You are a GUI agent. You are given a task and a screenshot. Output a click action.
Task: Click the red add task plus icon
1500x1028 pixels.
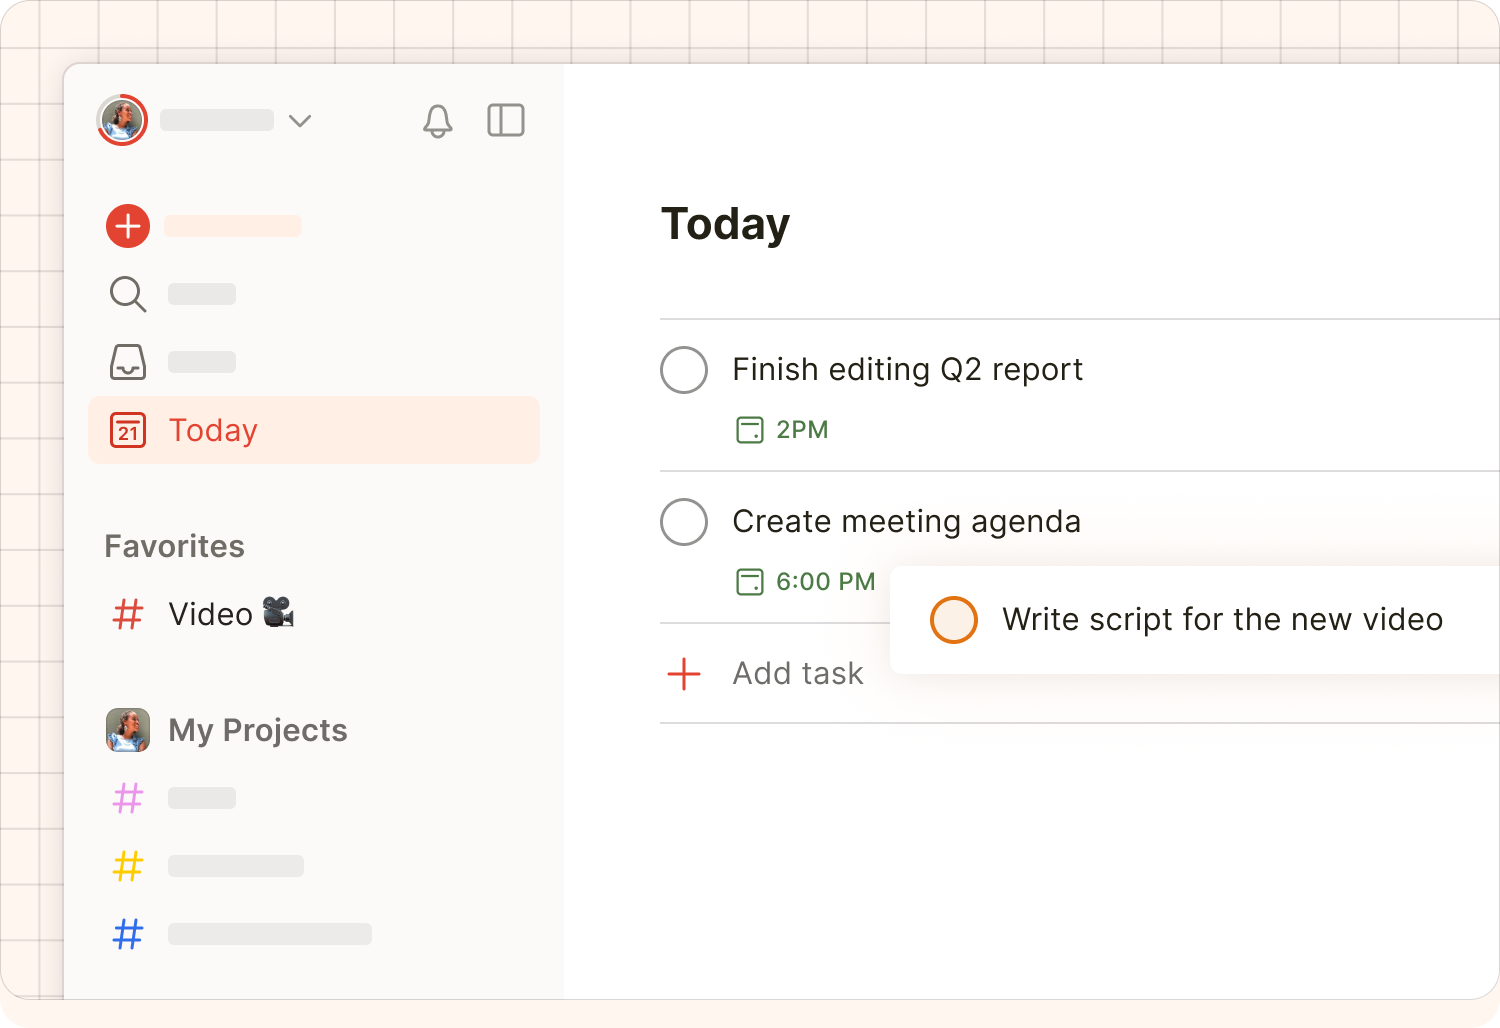pos(128,226)
